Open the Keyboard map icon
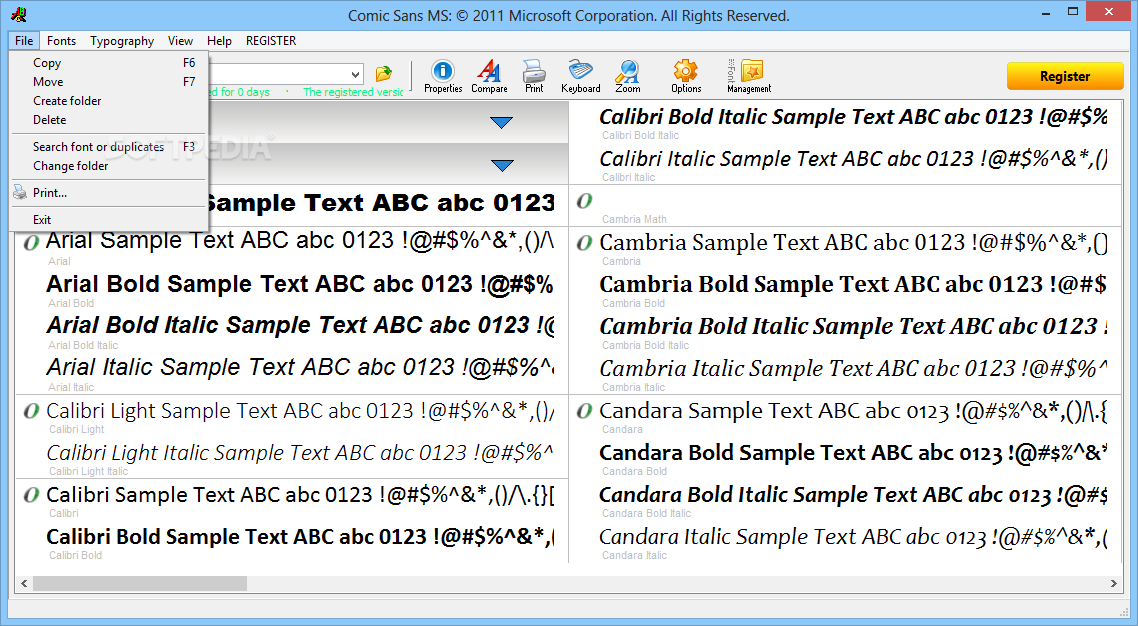The width and height of the screenshot is (1138, 626). point(581,76)
